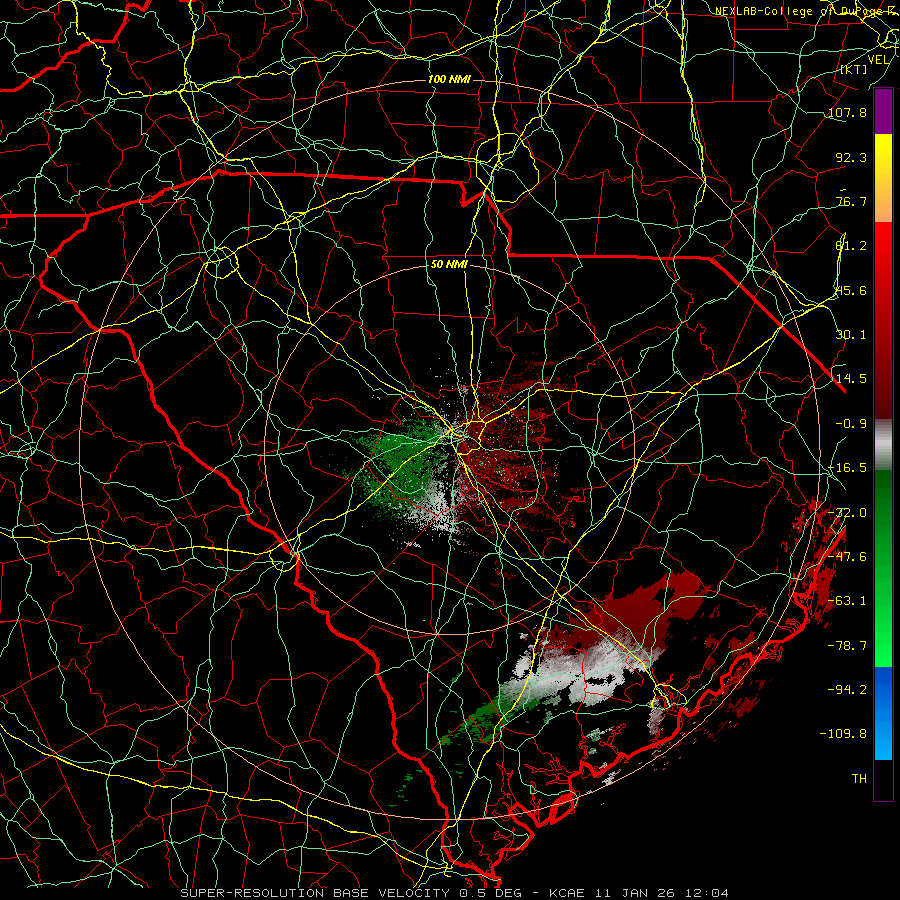Select the 61.2 scale value

pos(851,246)
